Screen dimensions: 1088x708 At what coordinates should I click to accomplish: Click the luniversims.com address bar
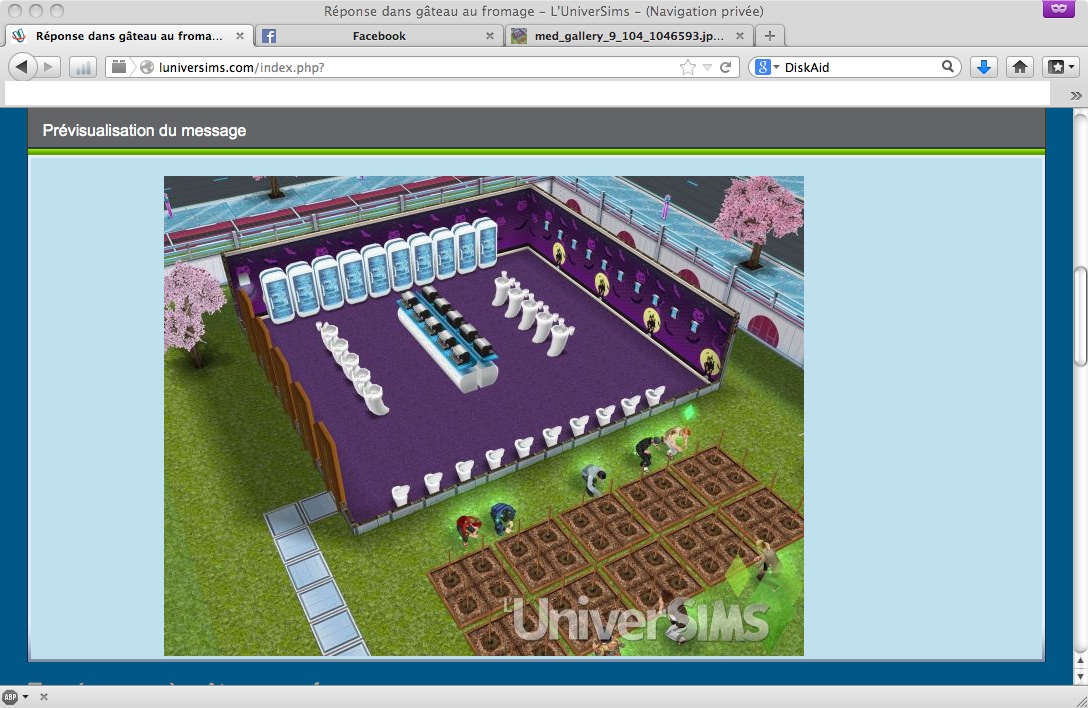400,67
